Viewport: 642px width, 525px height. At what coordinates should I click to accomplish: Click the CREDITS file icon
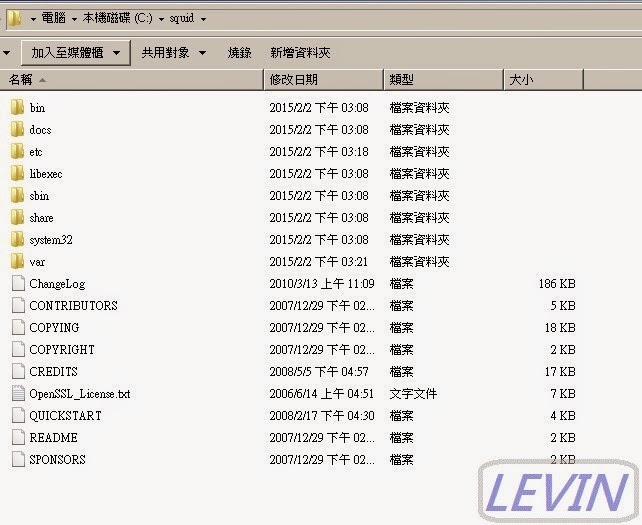tap(18, 371)
